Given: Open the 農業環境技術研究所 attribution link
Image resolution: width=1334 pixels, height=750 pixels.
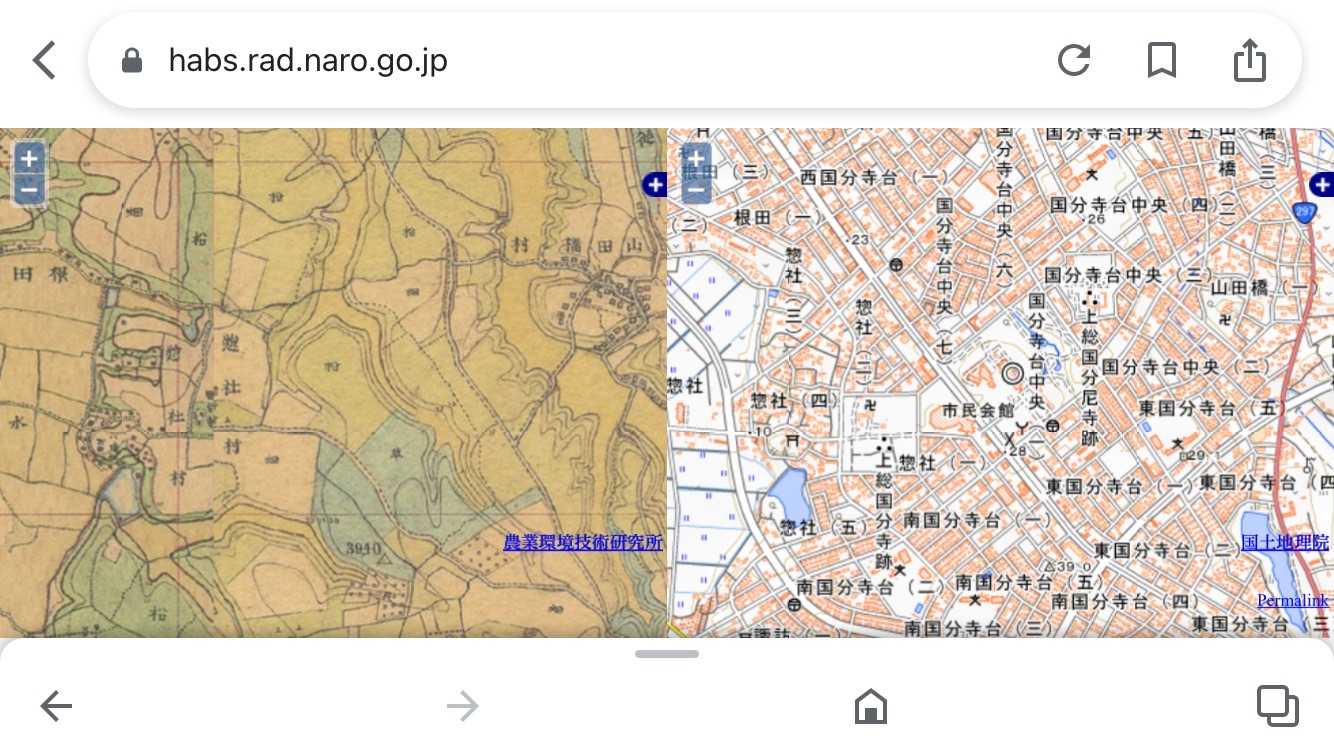Looking at the screenshot, I should [582, 543].
